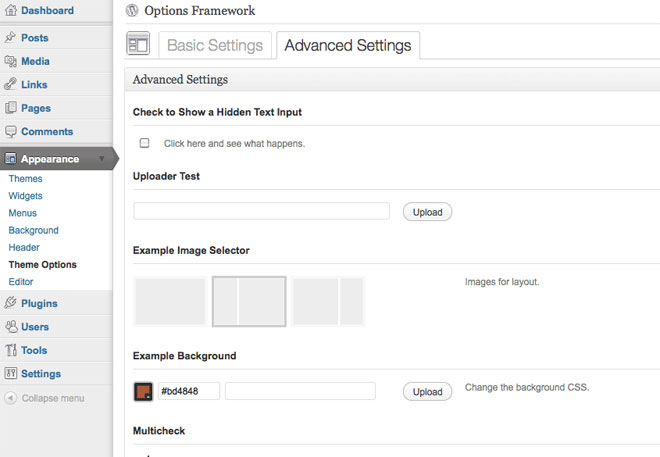Click the Options Framework page title
The width and height of the screenshot is (660, 457).
point(200,11)
